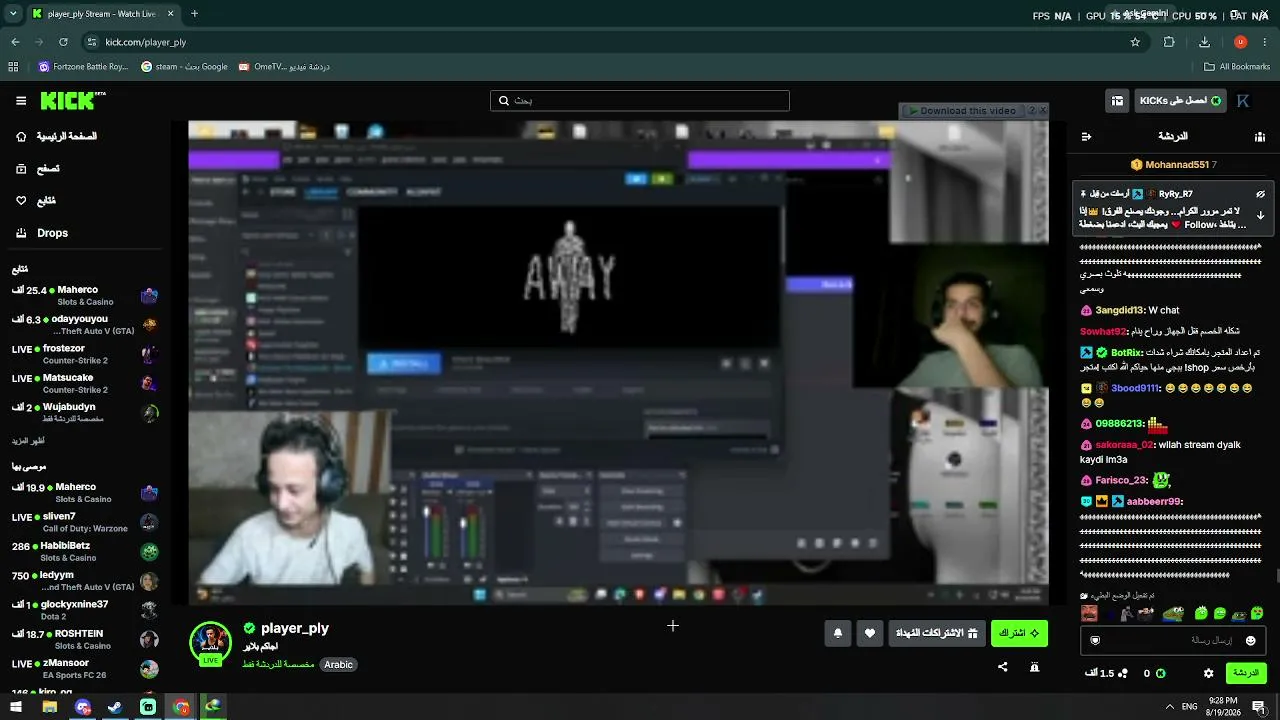Bookmark this page with star icon

coord(1135,42)
